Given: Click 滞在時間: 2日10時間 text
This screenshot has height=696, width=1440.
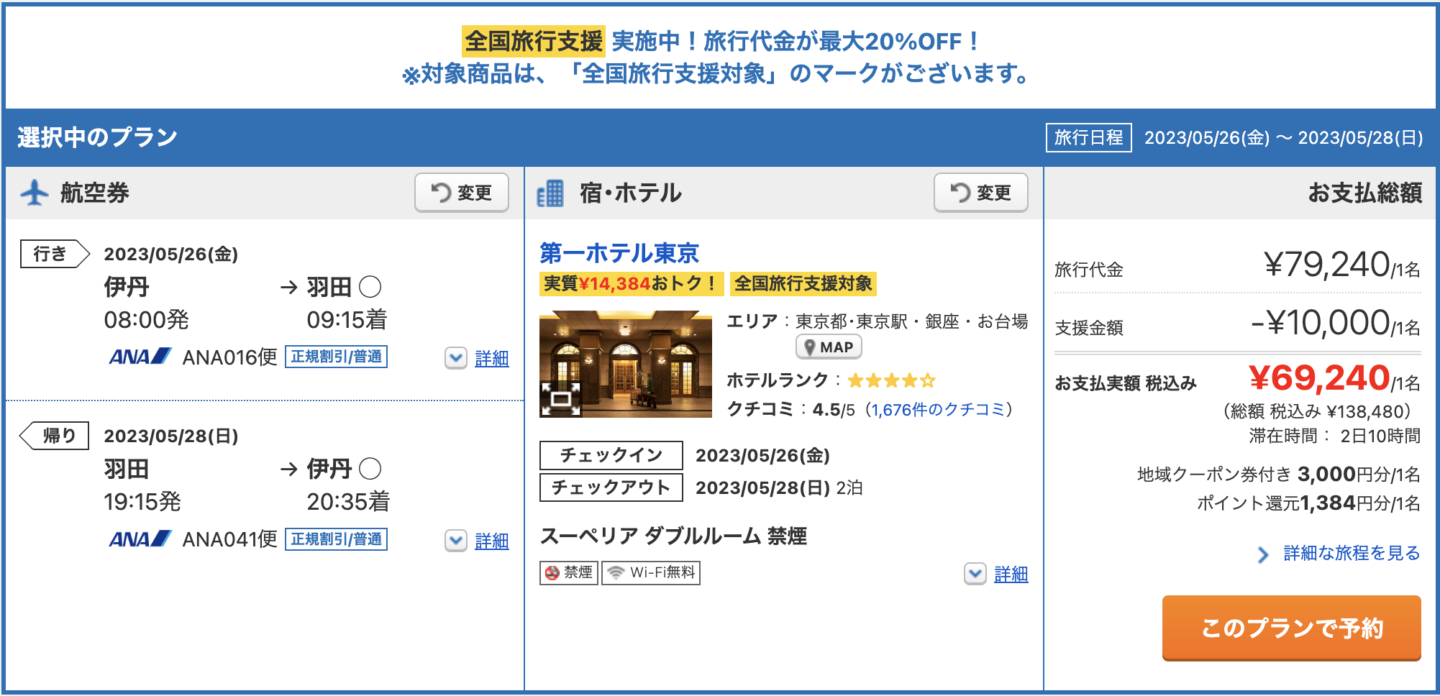Looking at the screenshot, I should click(x=1334, y=437).
